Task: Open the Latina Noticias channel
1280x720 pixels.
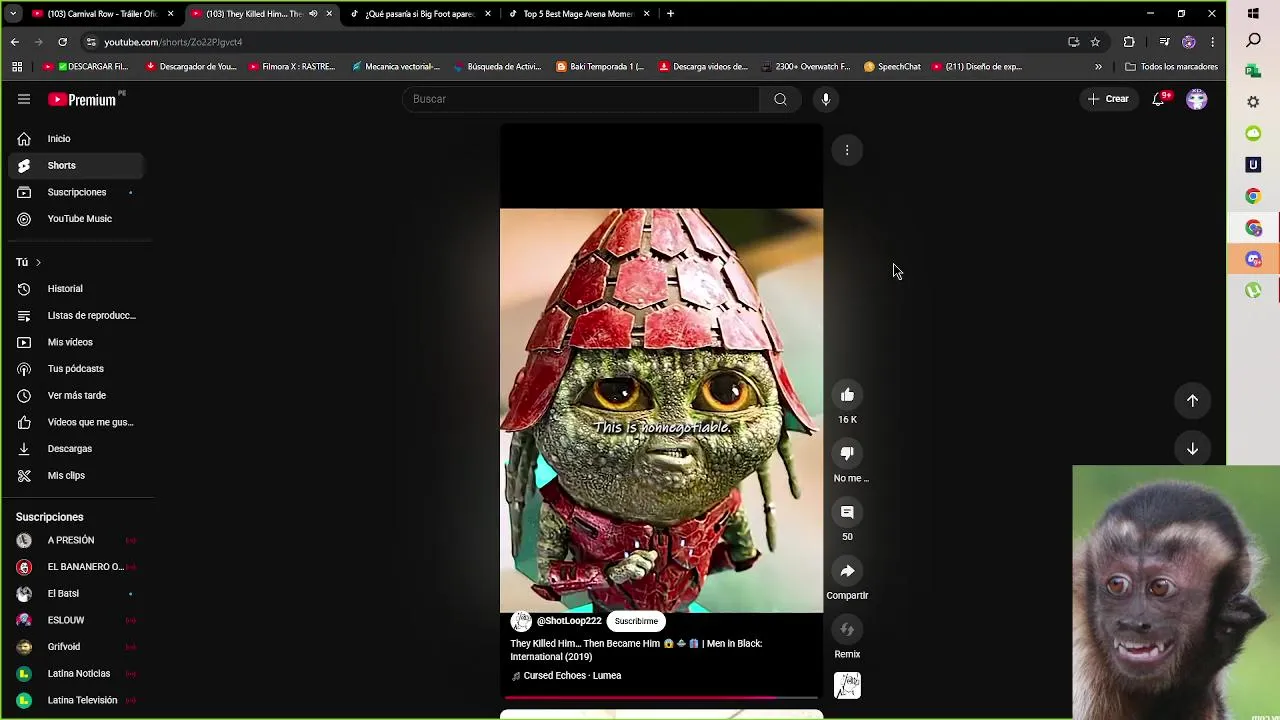Action: [77, 674]
